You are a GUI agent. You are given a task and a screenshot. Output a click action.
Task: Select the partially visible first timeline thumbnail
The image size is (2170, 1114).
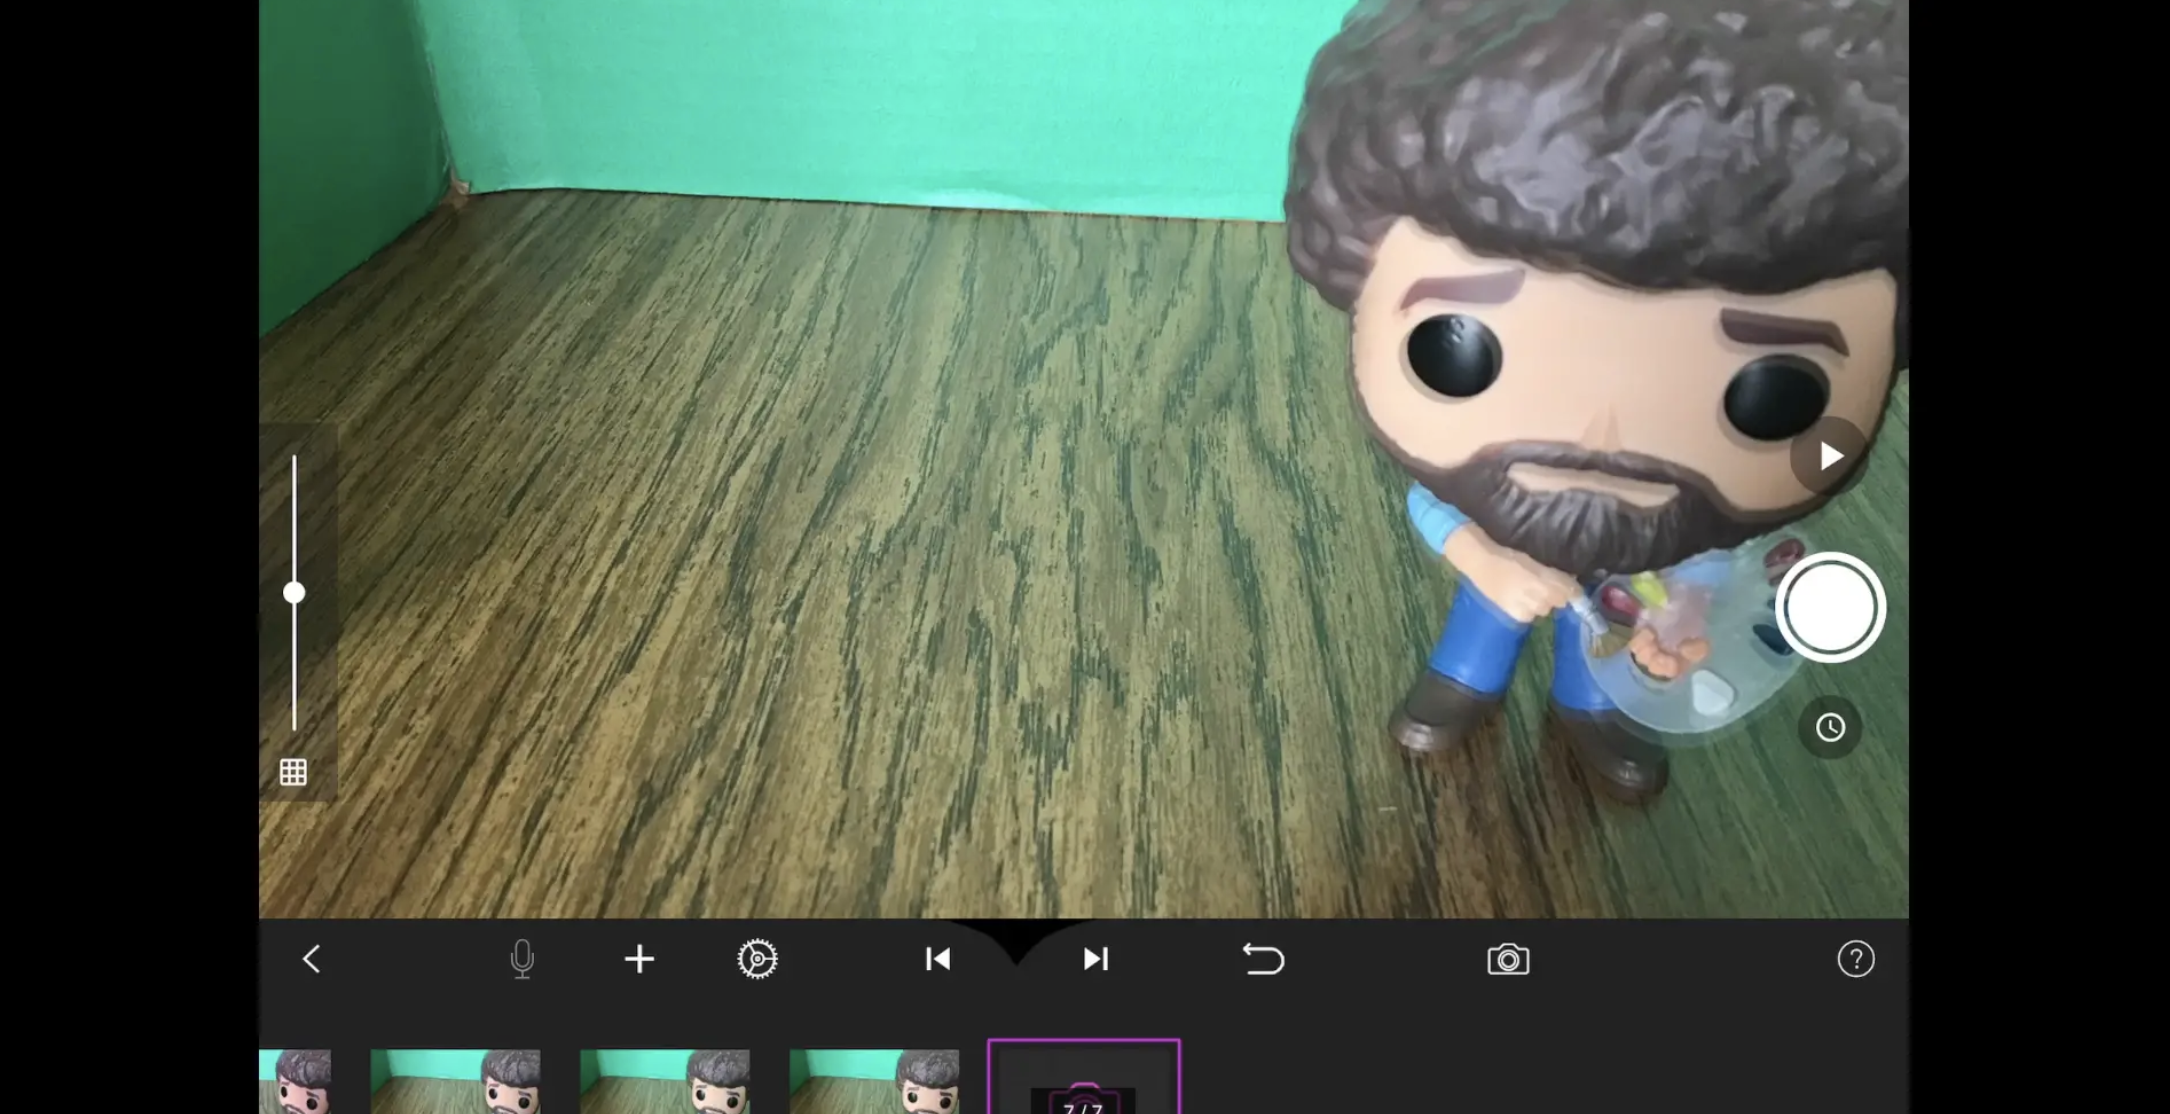(x=295, y=1081)
